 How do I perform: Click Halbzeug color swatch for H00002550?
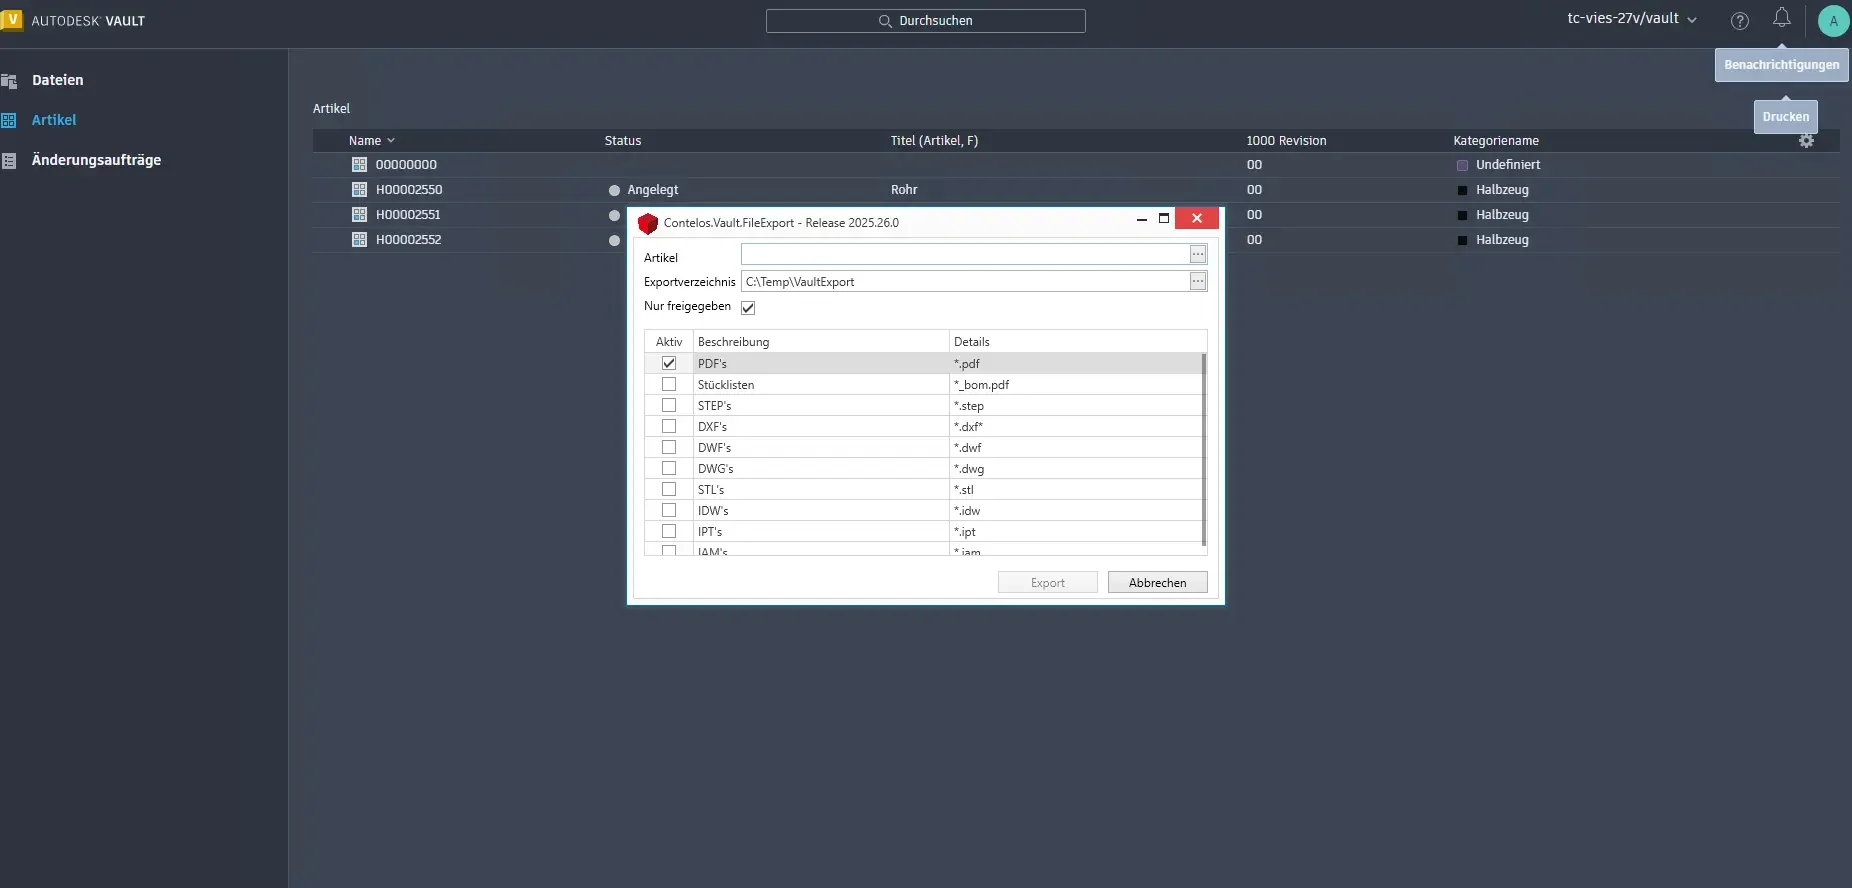tap(1462, 191)
